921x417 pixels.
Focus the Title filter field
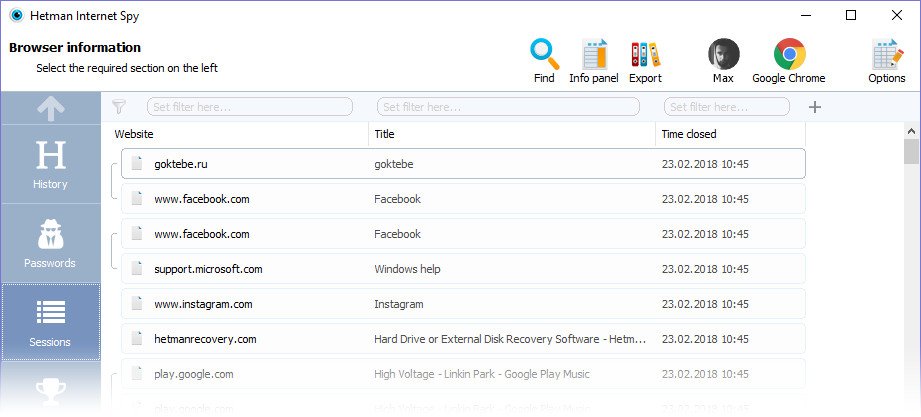[x=508, y=107]
